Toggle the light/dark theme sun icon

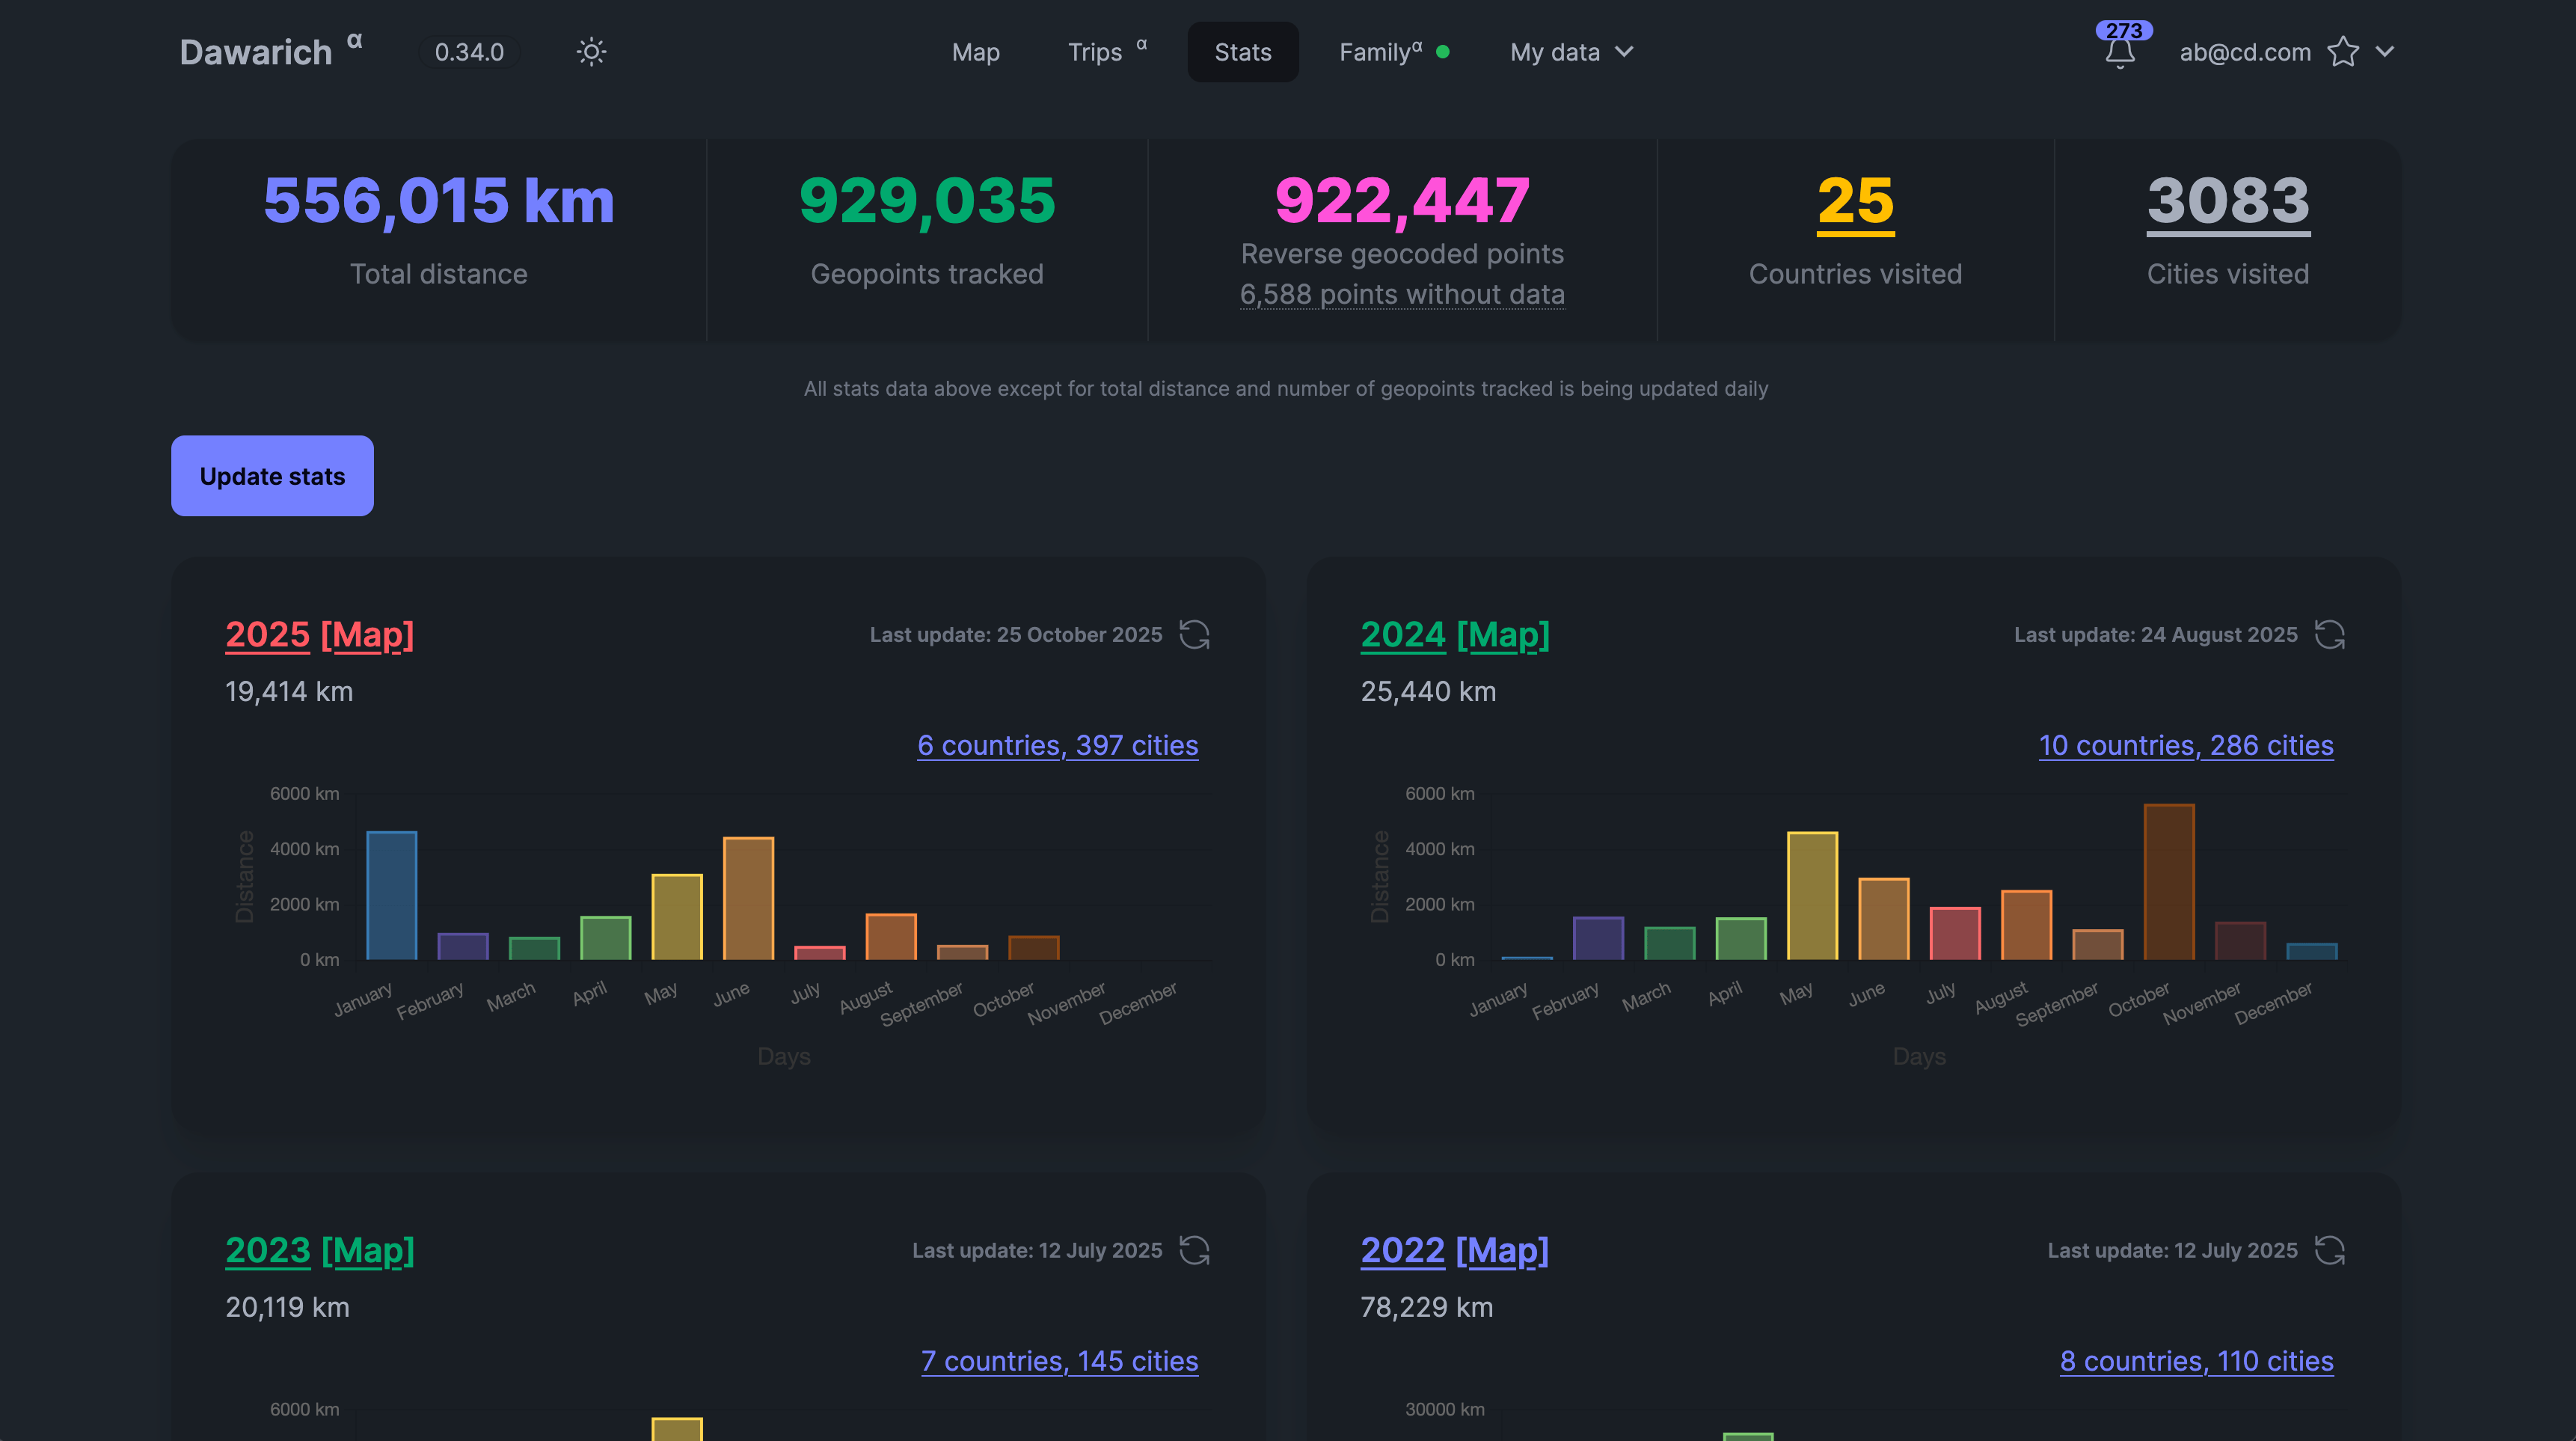[590, 52]
